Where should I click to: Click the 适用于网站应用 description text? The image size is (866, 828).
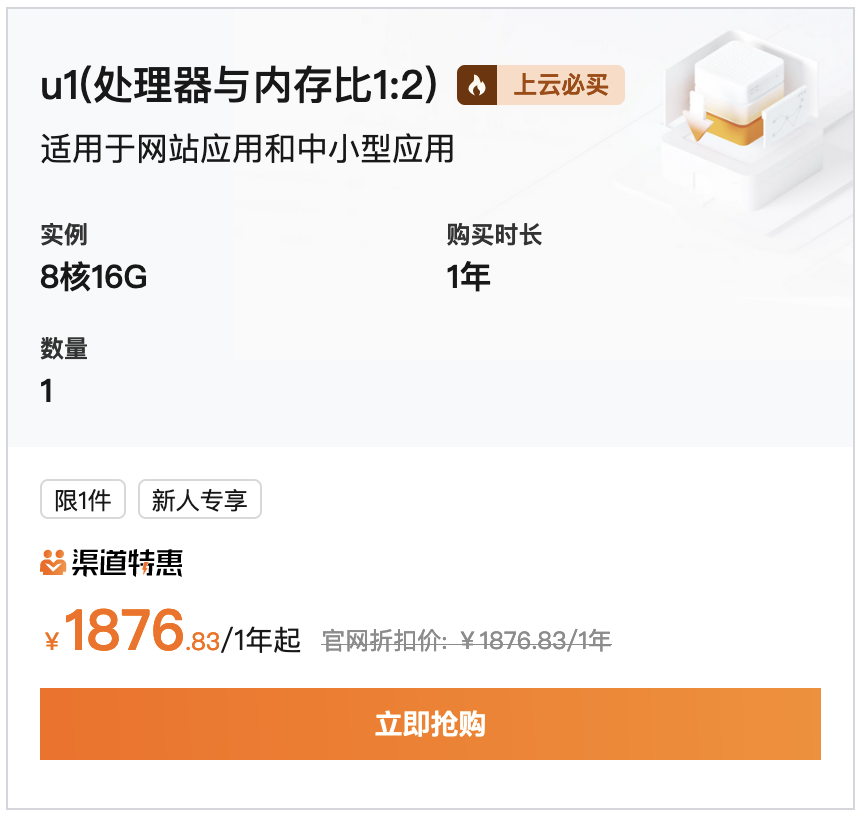247,149
